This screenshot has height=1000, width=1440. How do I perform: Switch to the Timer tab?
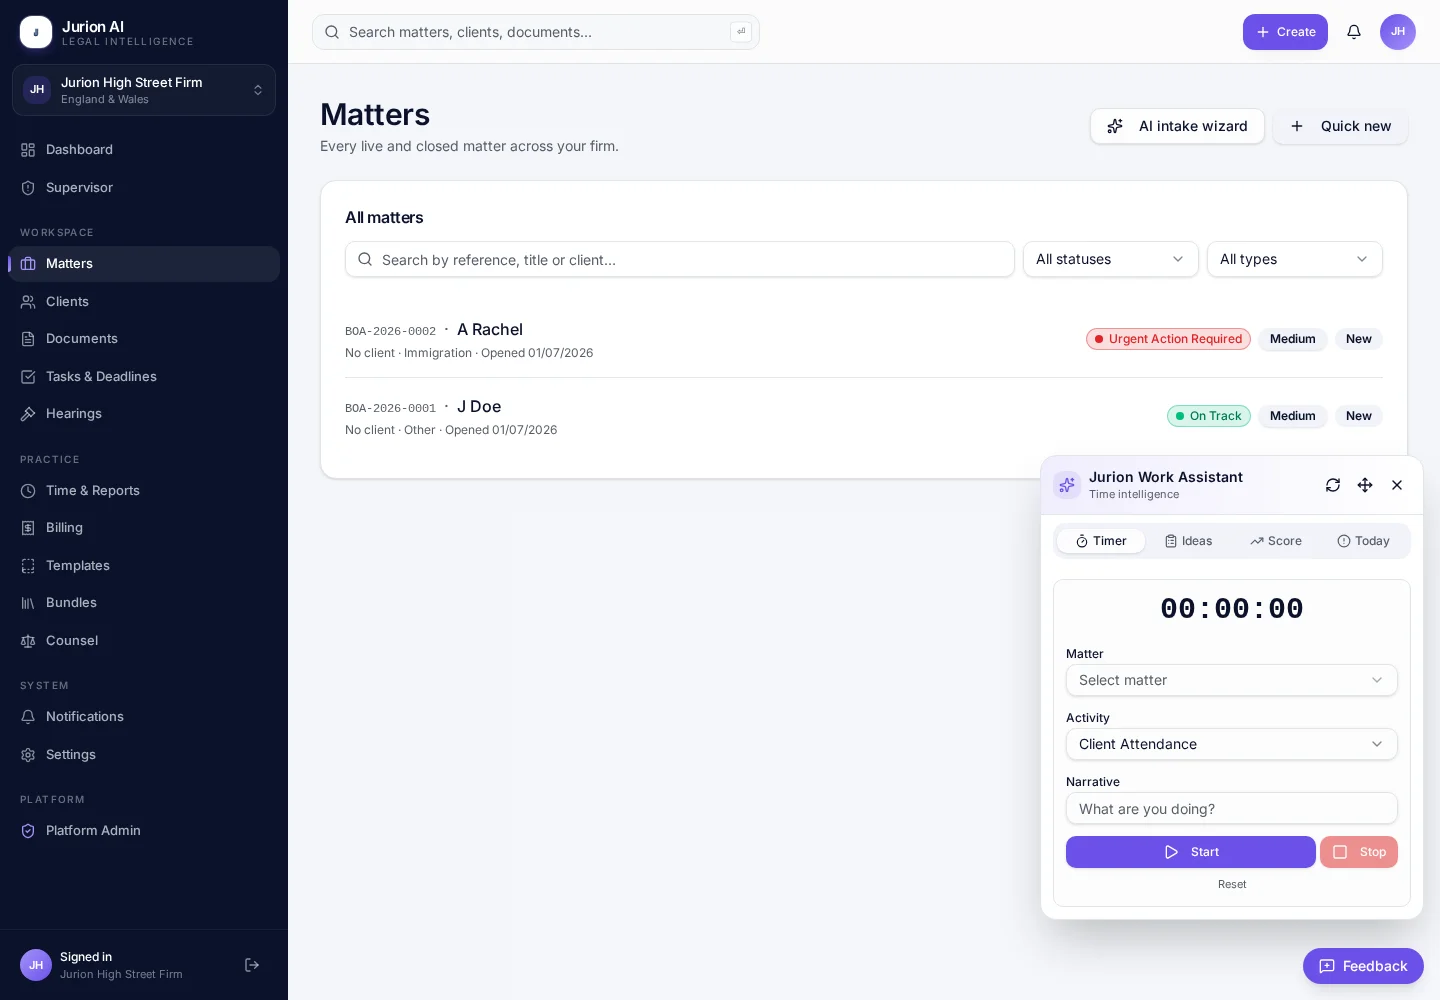click(1101, 541)
